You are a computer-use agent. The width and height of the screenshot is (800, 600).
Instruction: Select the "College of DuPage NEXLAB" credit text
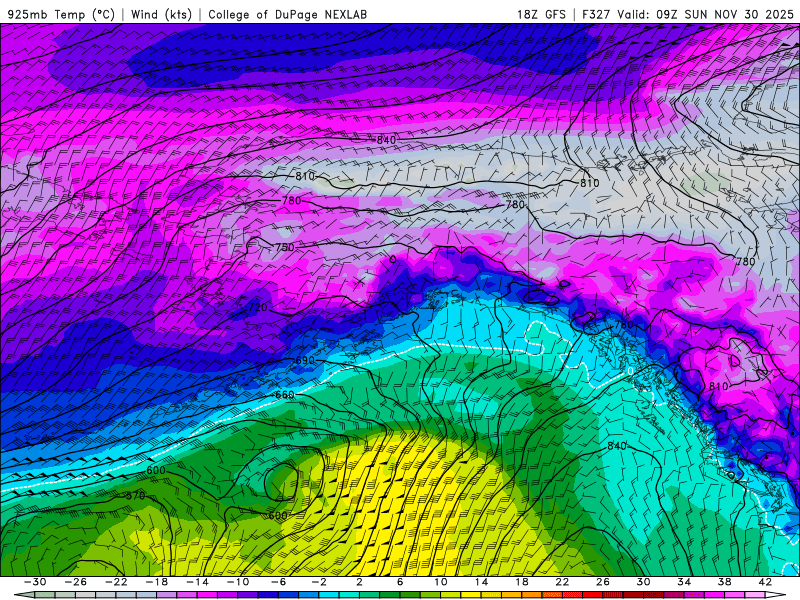[287, 14]
